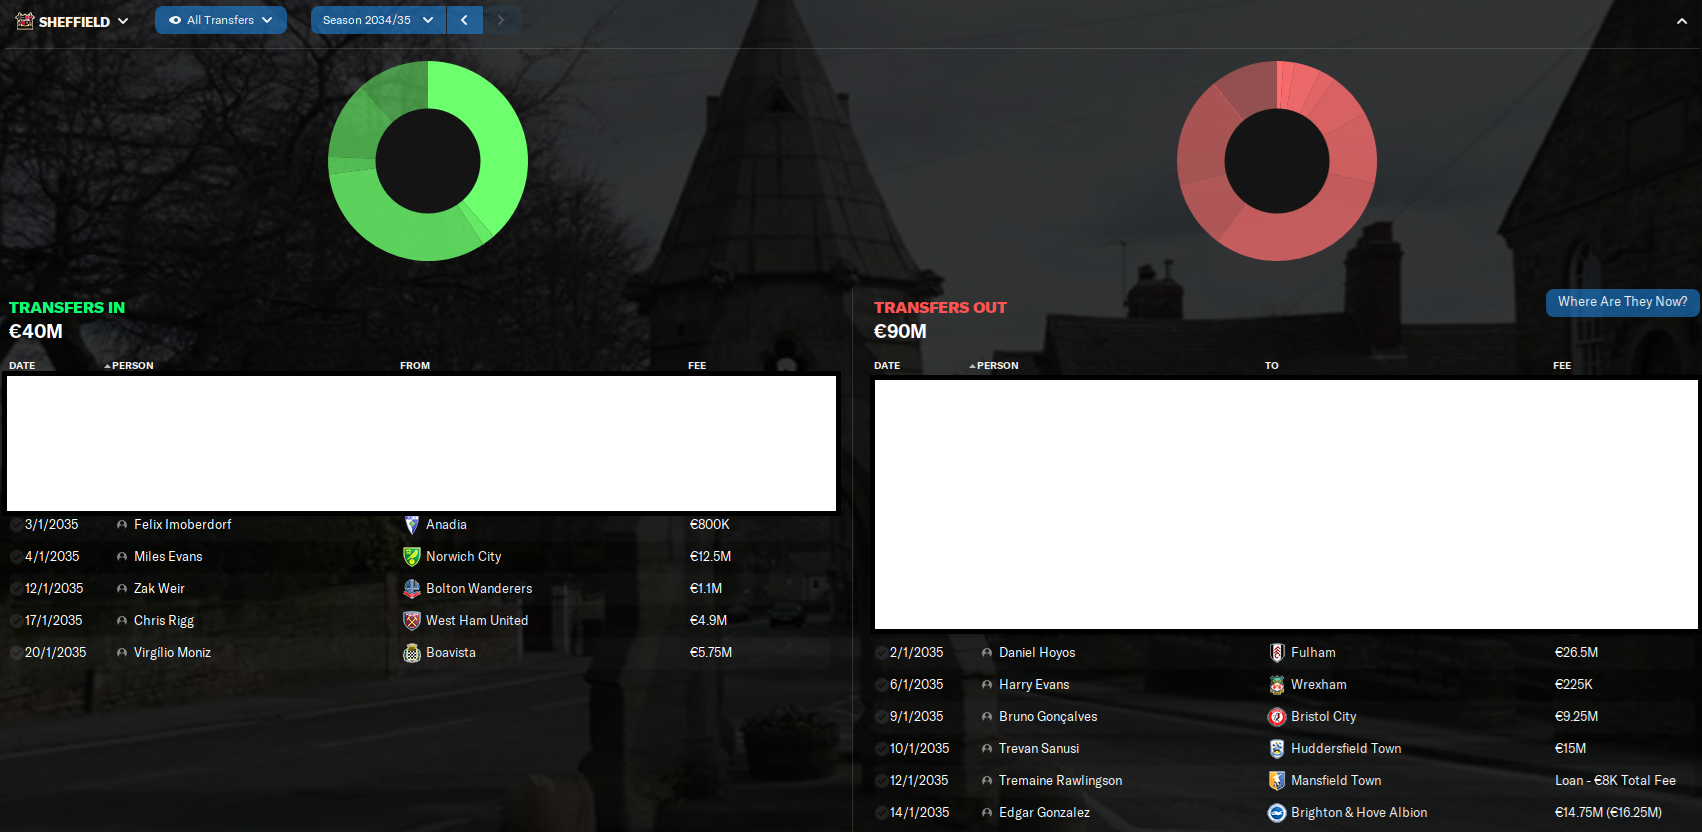
Task: Click the Brighton & Hove Albion badge
Action: 1277,813
